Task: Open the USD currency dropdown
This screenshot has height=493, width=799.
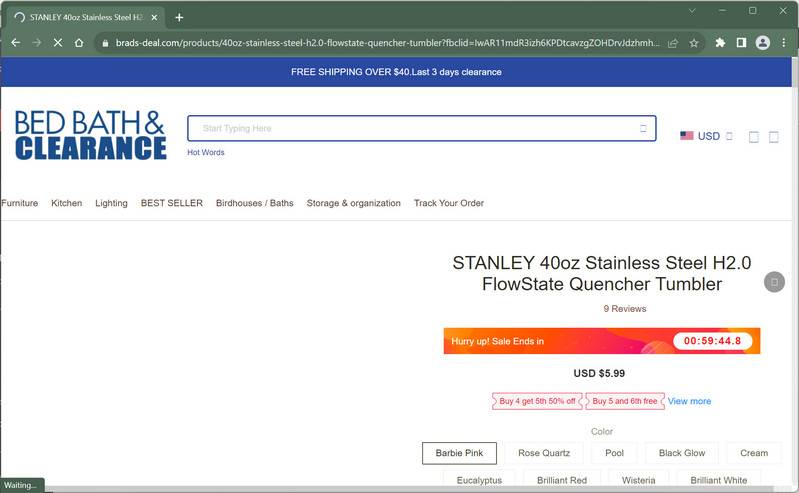Action: point(707,136)
